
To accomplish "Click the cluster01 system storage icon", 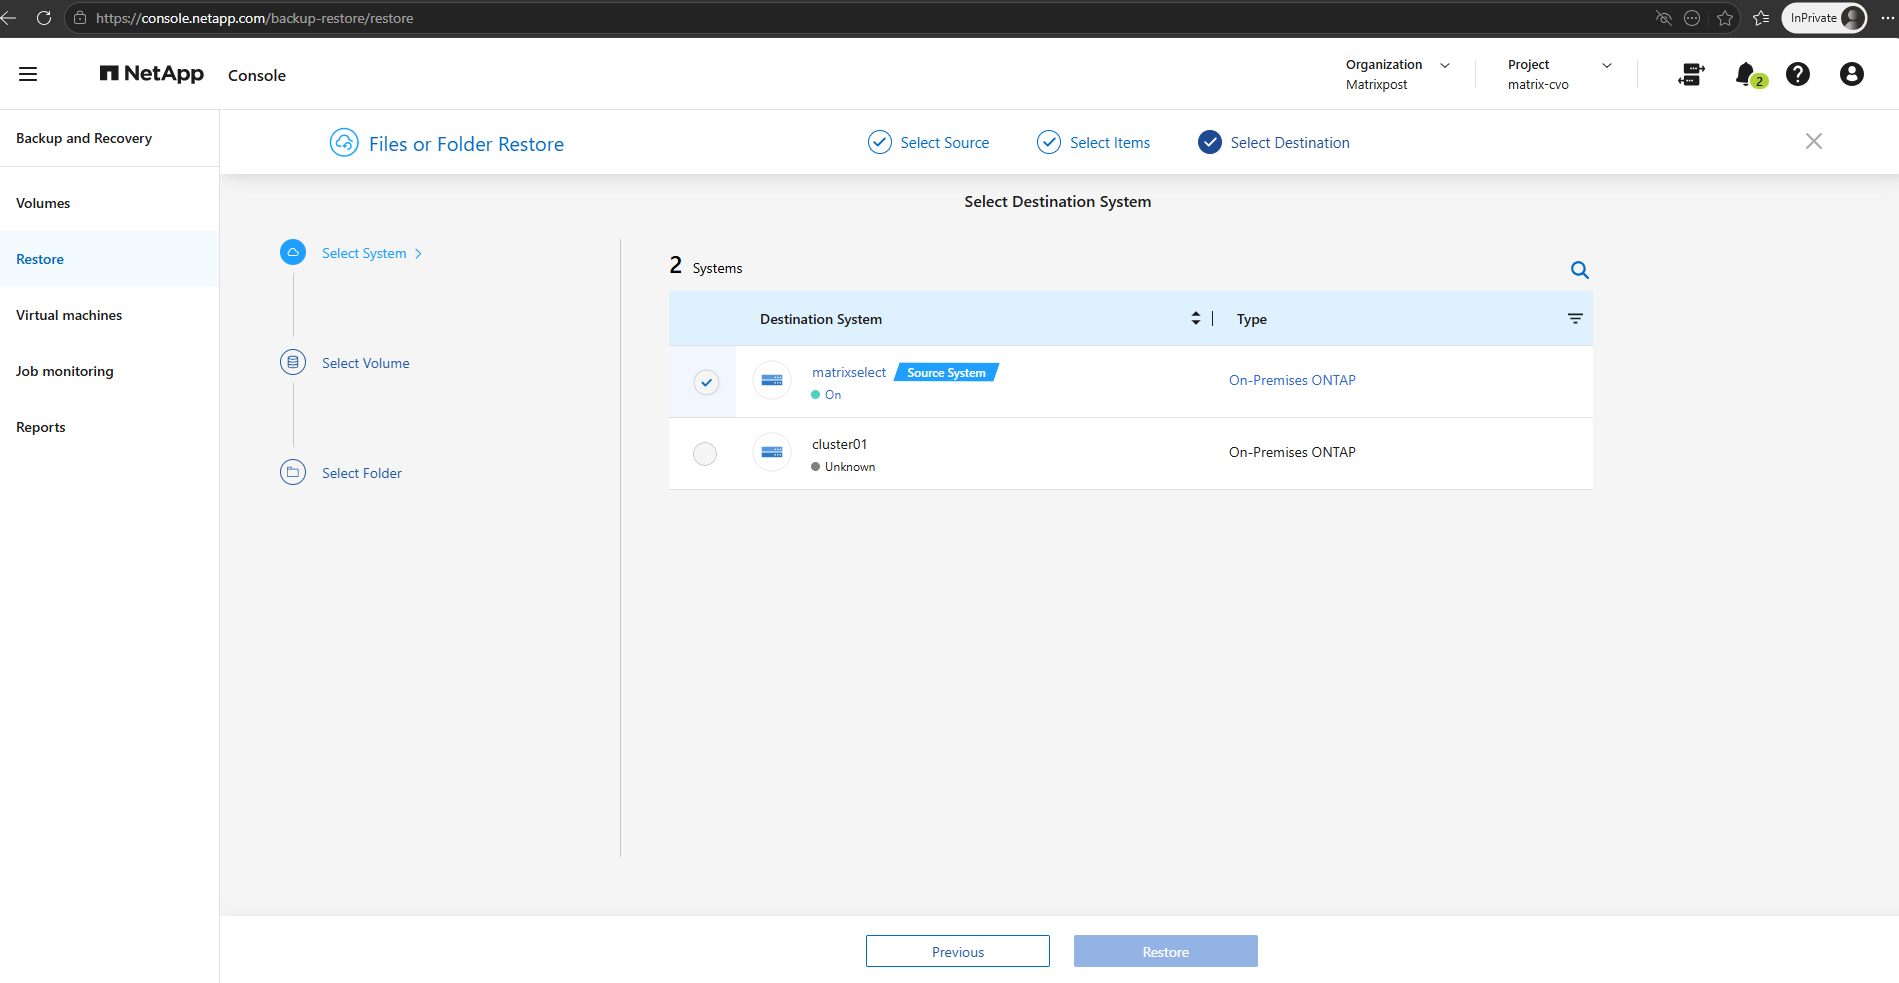I will pyautogui.click(x=772, y=452).
